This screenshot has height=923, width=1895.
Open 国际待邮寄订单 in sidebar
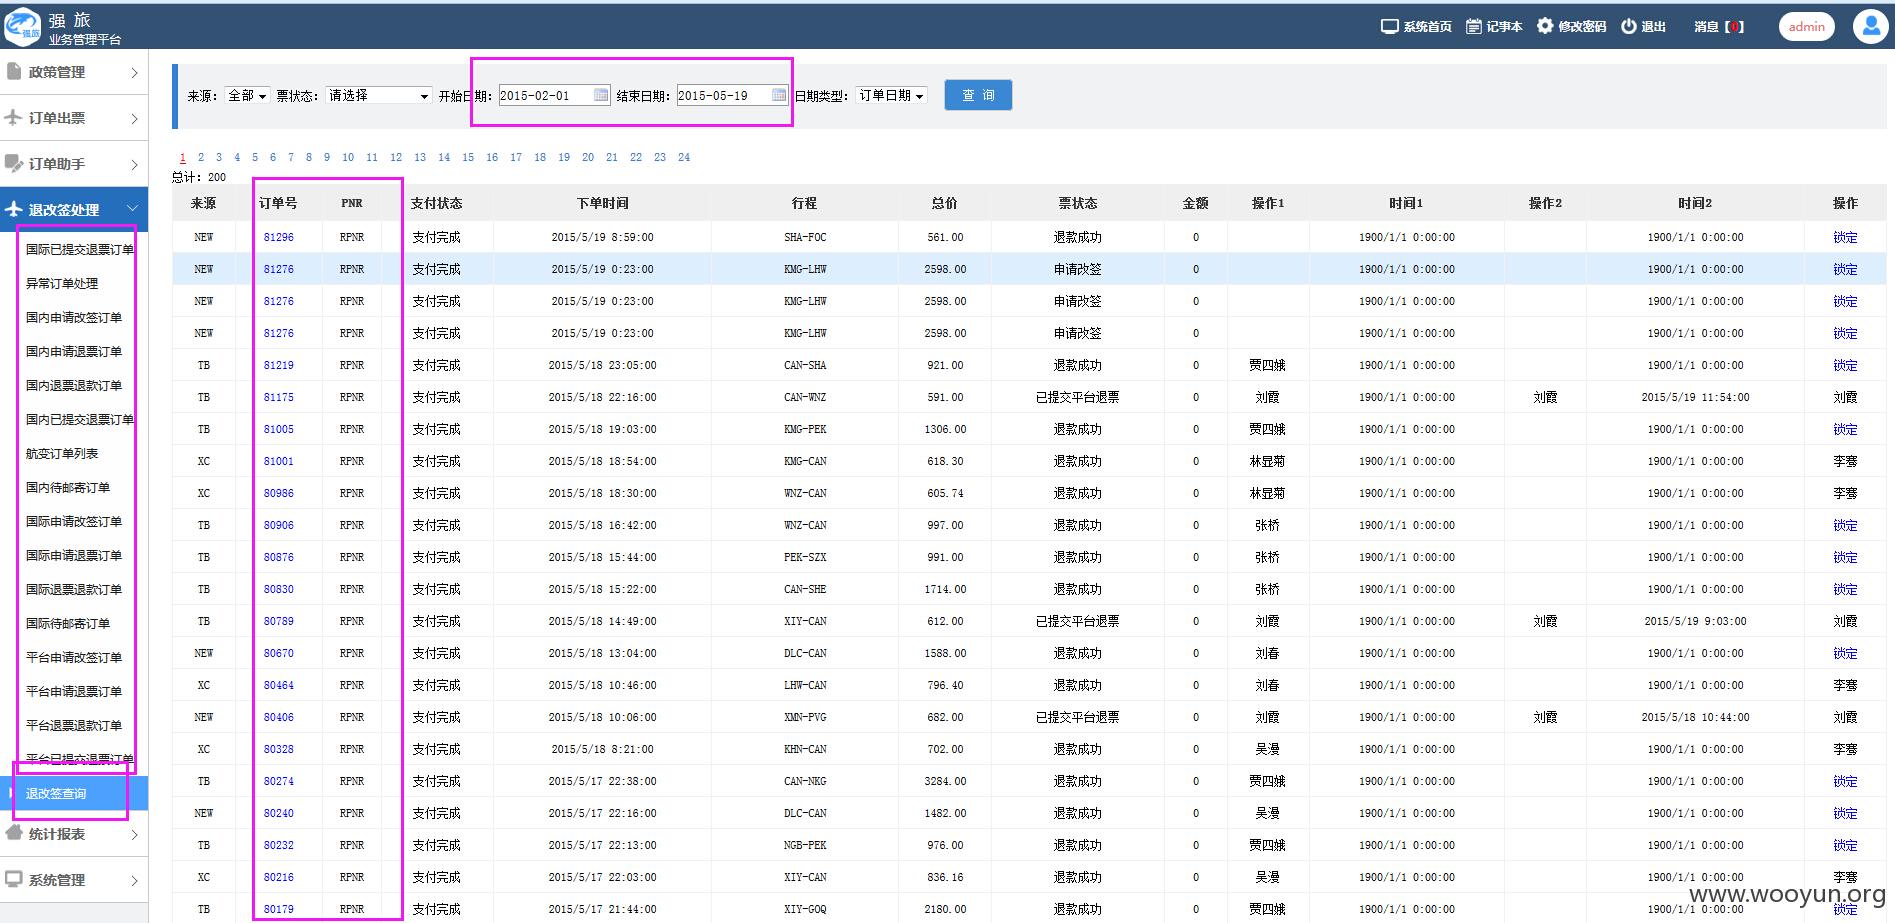tap(68, 623)
